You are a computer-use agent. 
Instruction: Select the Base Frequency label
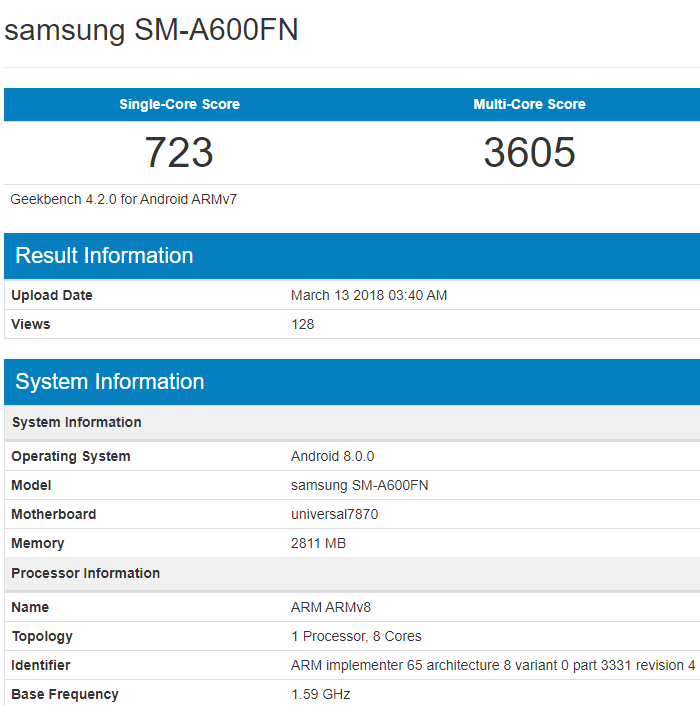tap(65, 694)
